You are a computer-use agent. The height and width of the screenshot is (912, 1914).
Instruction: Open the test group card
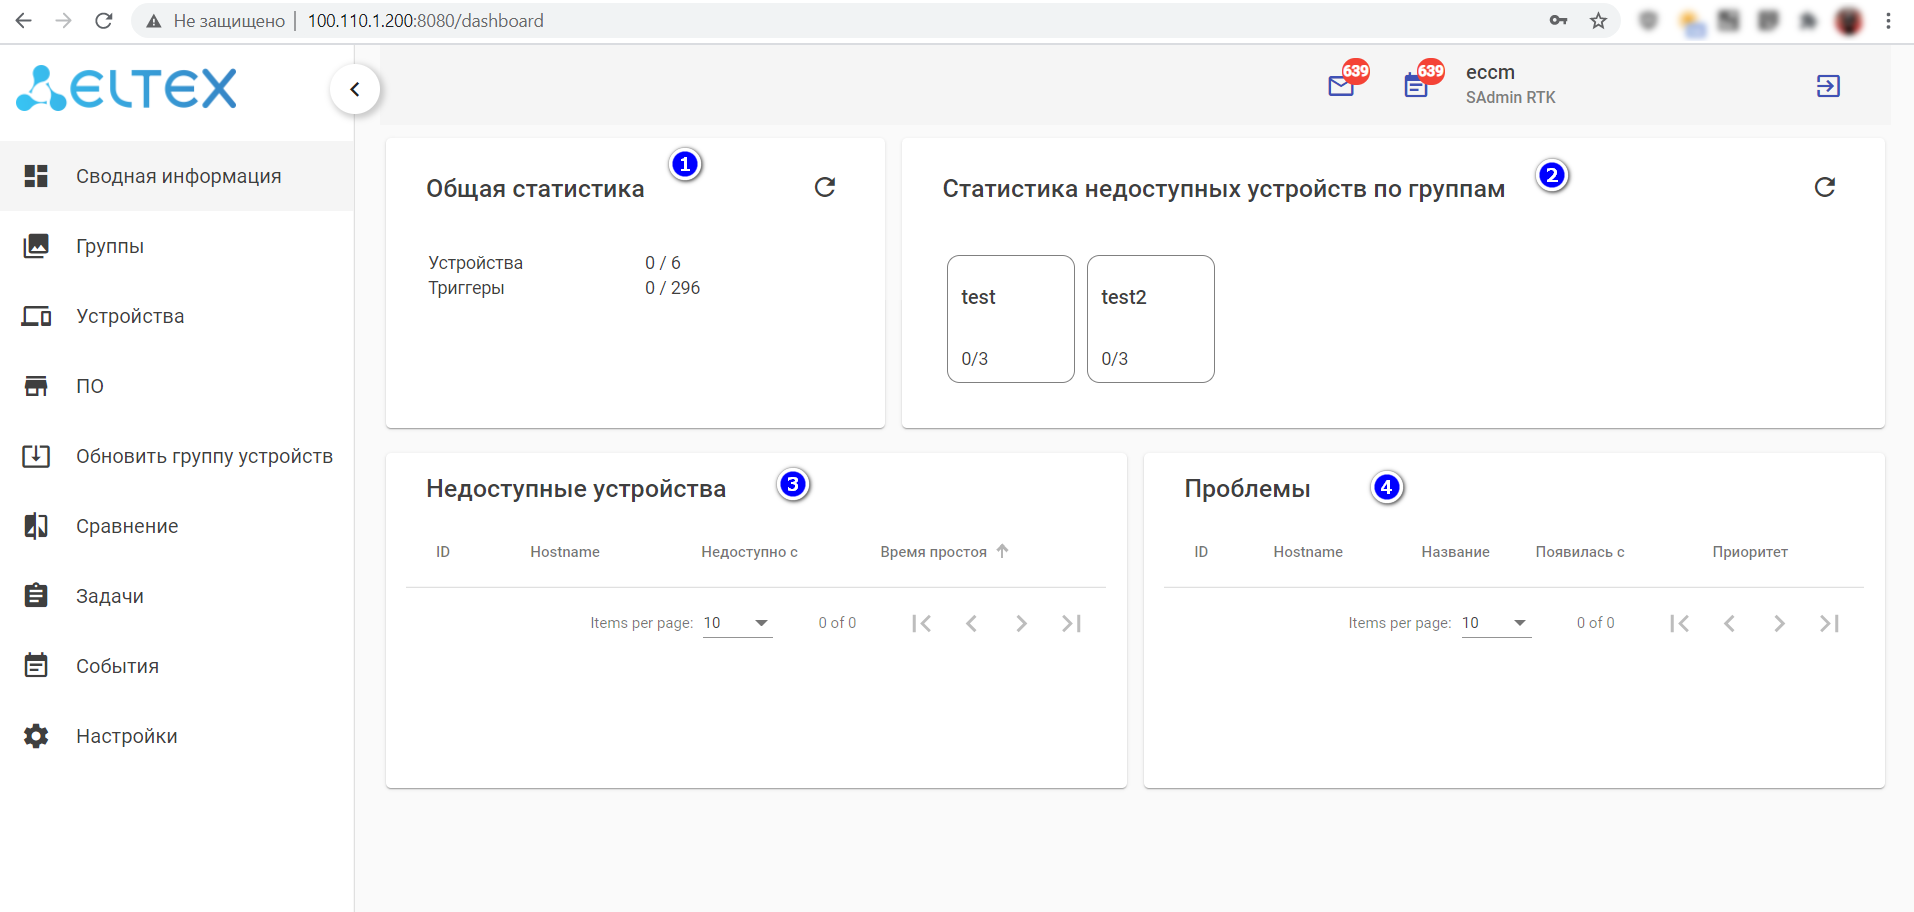coord(1011,319)
